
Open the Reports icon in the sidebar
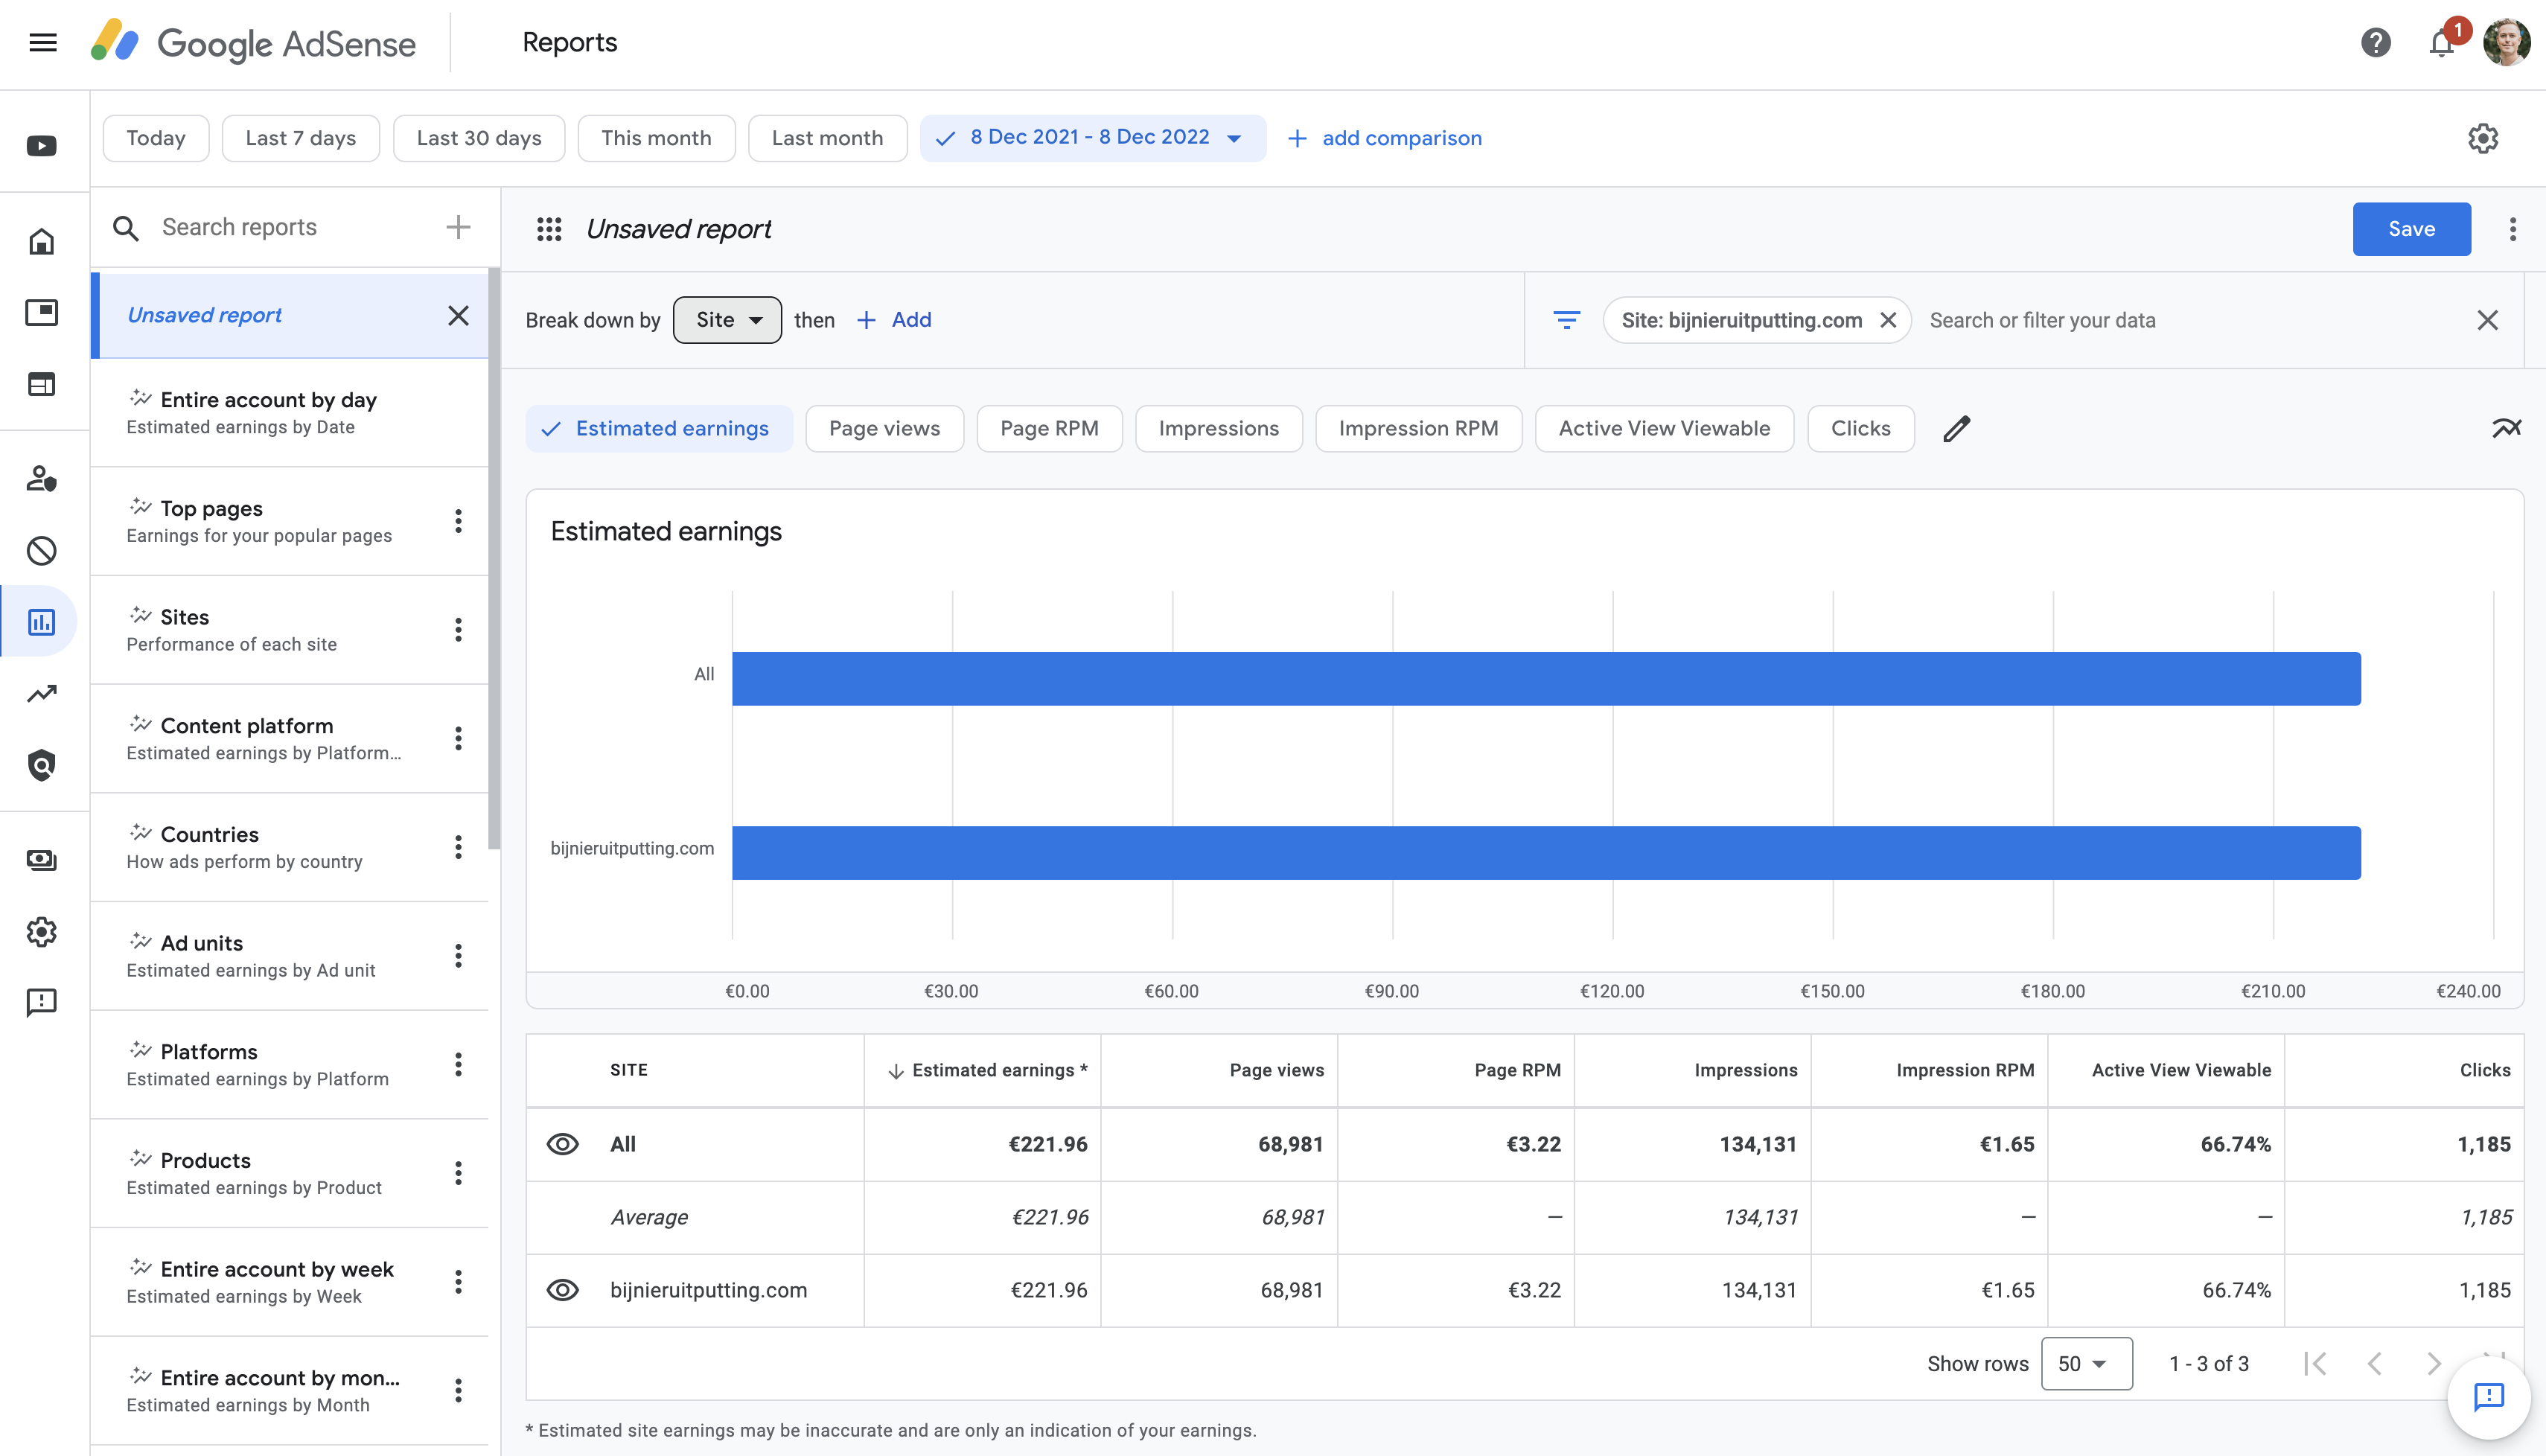click(x=42, y=622)
